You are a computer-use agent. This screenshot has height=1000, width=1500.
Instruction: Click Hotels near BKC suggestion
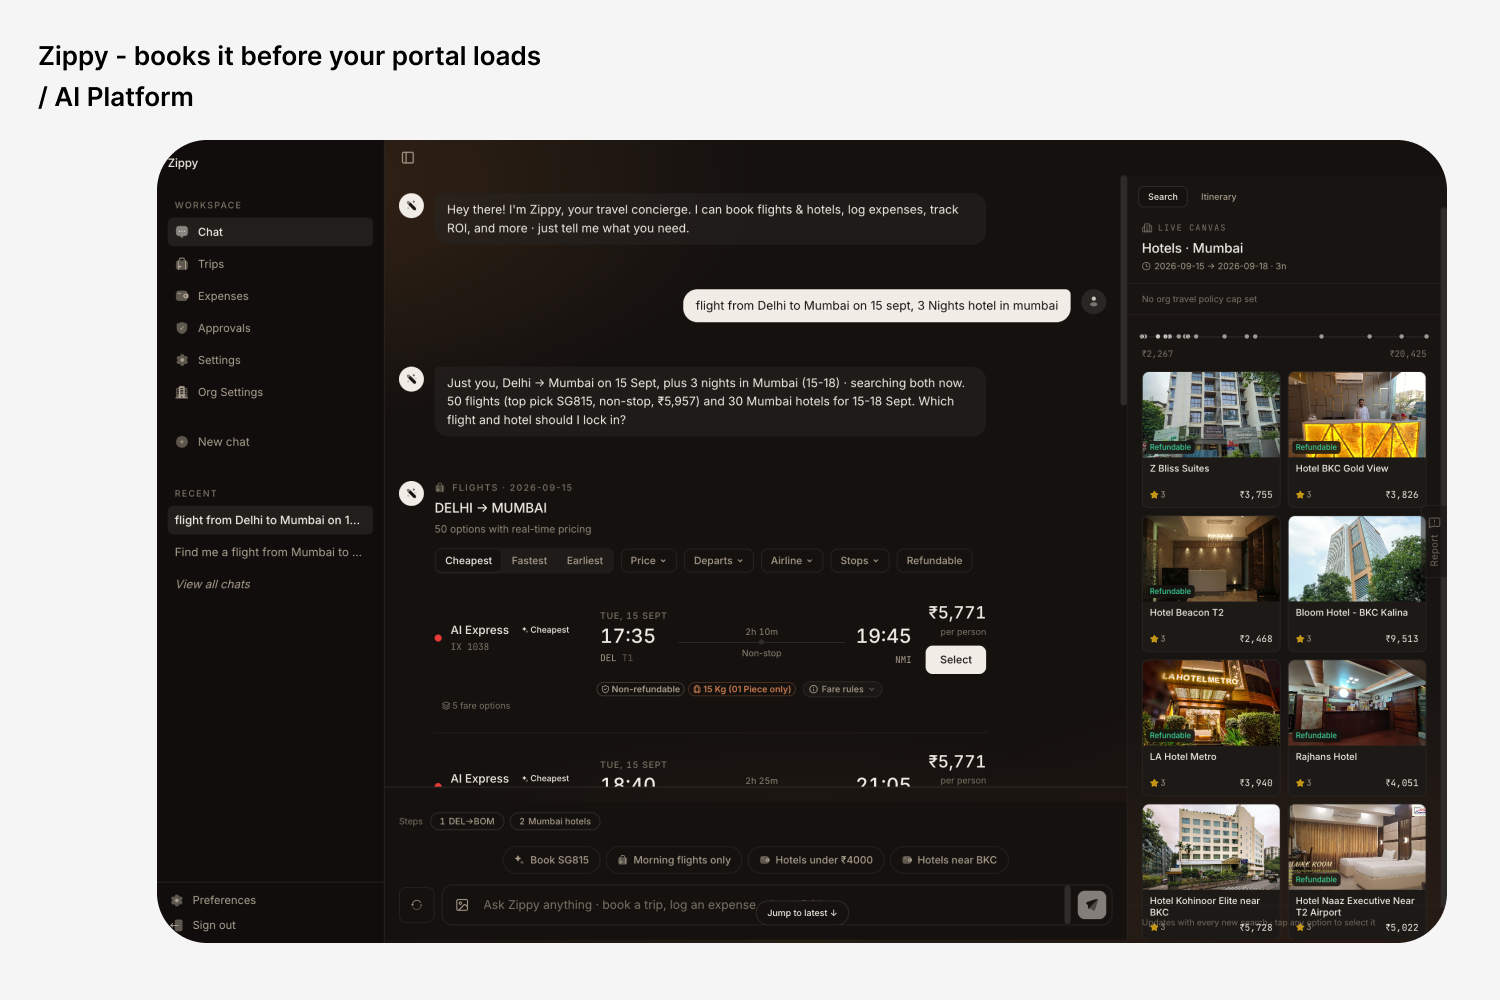pyautogui.click(x=949, y=860)
